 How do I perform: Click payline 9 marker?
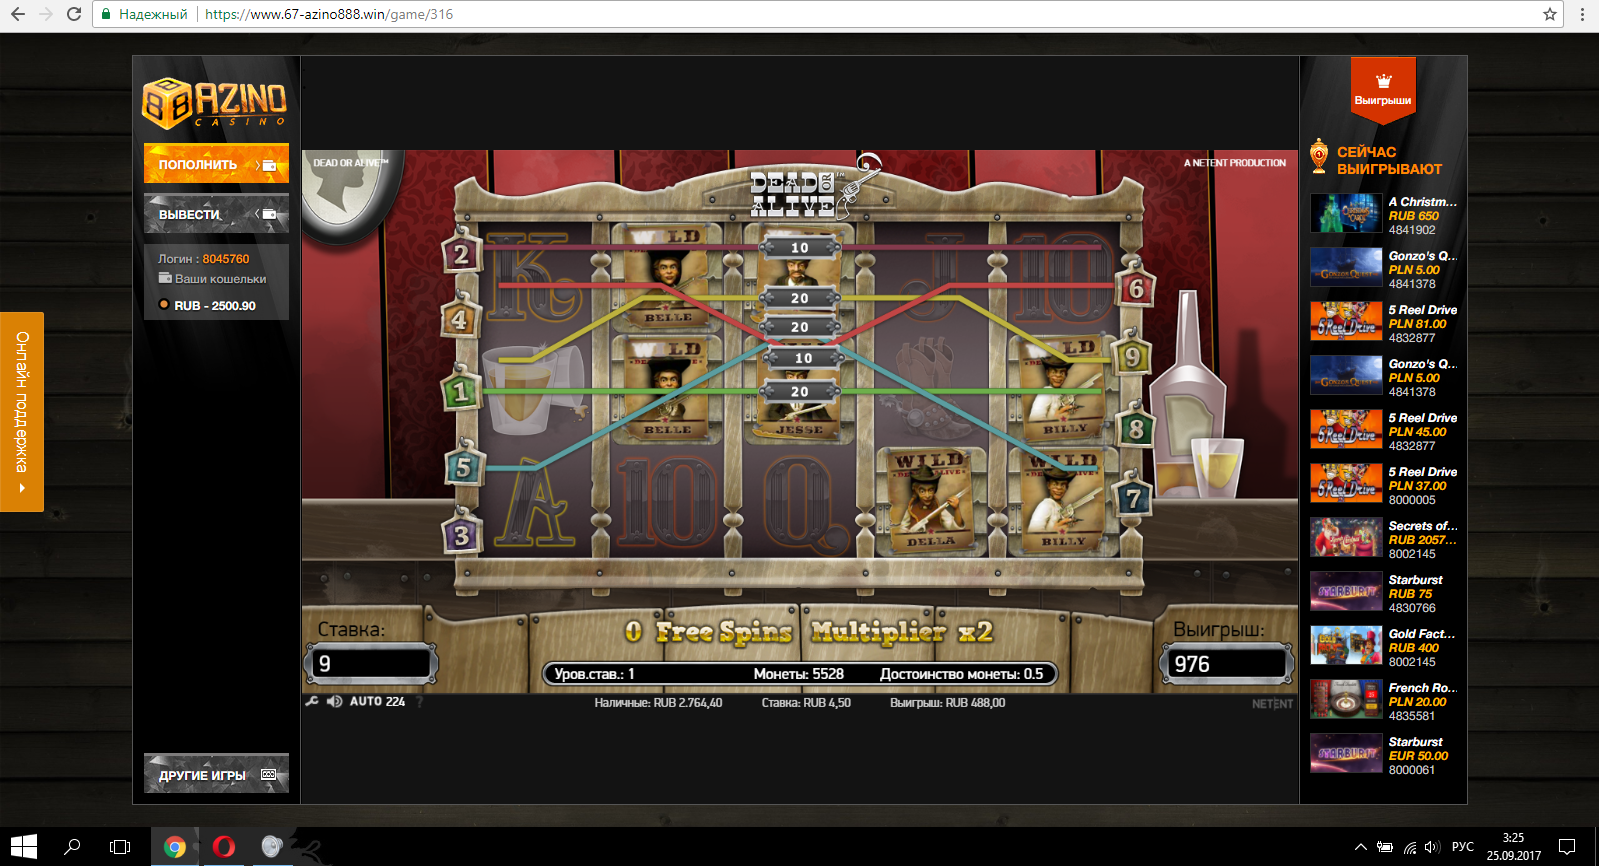pyautogui.click(x=1132, y=357)
